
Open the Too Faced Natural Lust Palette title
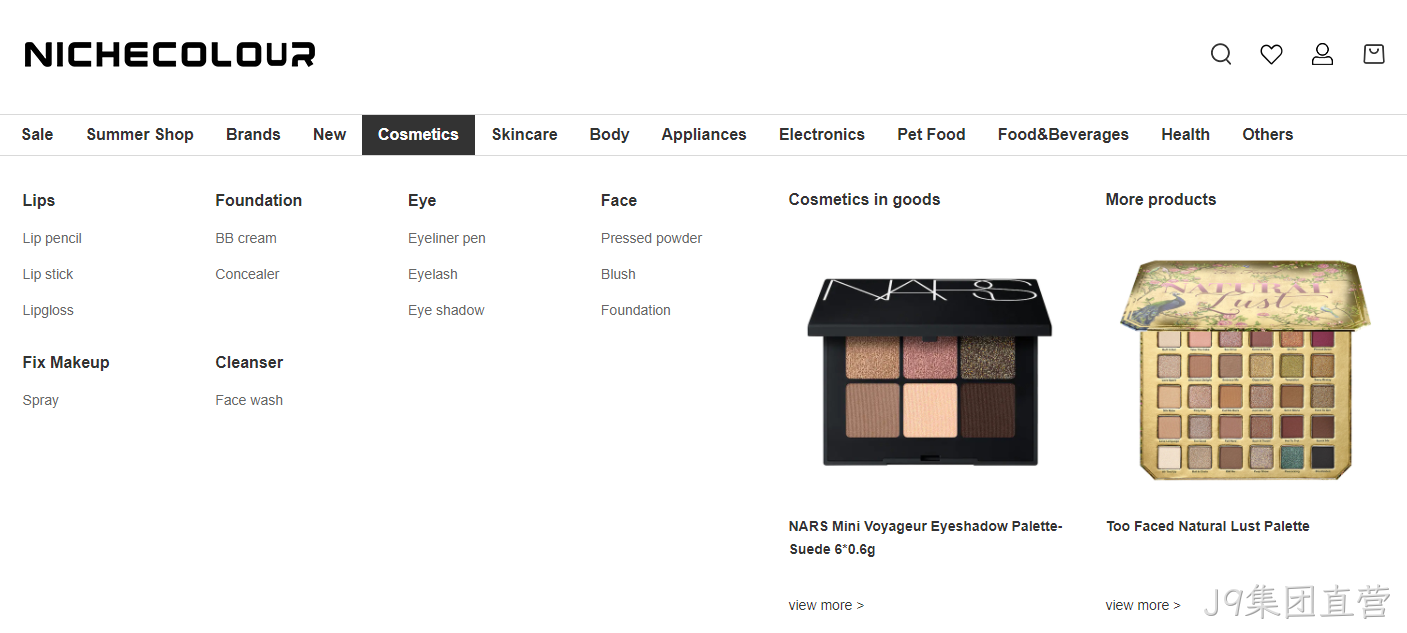(1208, 526)
